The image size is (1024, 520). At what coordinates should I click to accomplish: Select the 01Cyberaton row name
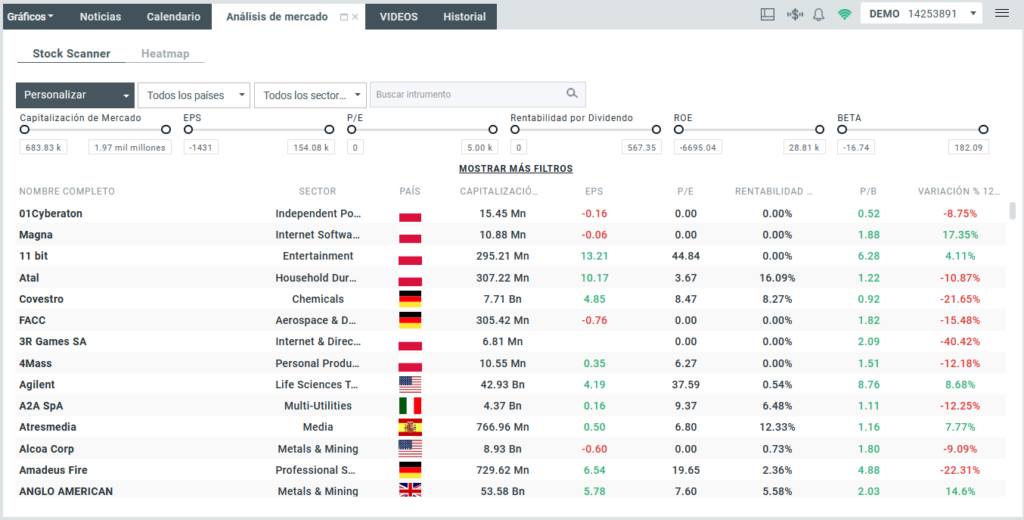(51, 214)
